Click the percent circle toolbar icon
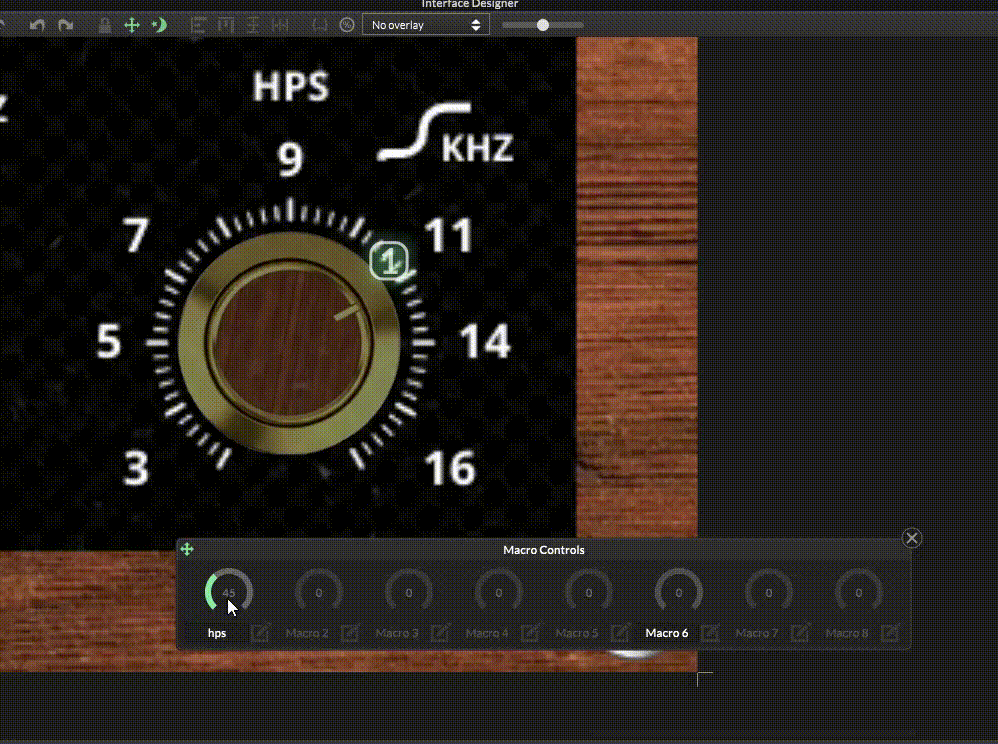Screen dimensions: 998x744 pyautogui.click(x=347, y=25)
